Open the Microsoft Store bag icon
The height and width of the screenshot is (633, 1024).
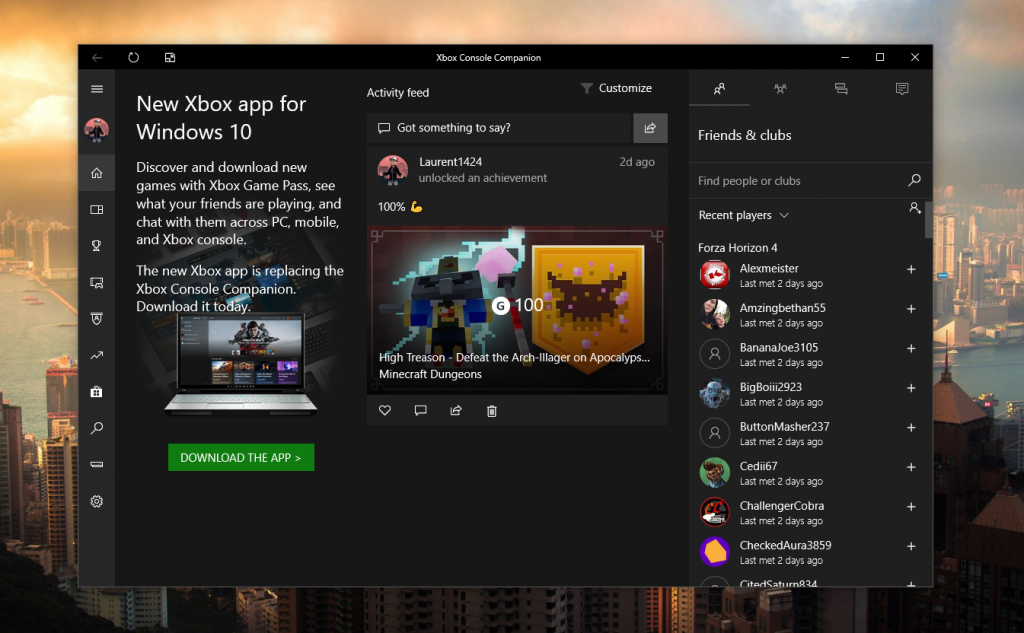tap(97, 391)
